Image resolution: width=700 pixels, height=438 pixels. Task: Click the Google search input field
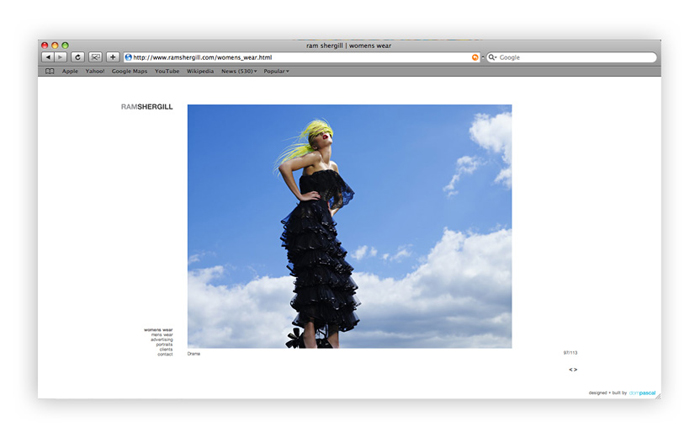pos(576,57)
